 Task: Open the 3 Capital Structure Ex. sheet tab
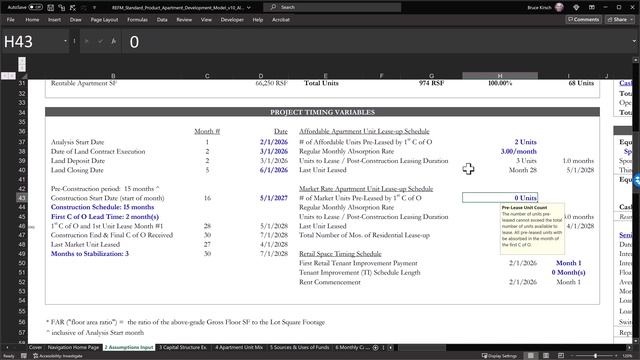click(183, 347)
